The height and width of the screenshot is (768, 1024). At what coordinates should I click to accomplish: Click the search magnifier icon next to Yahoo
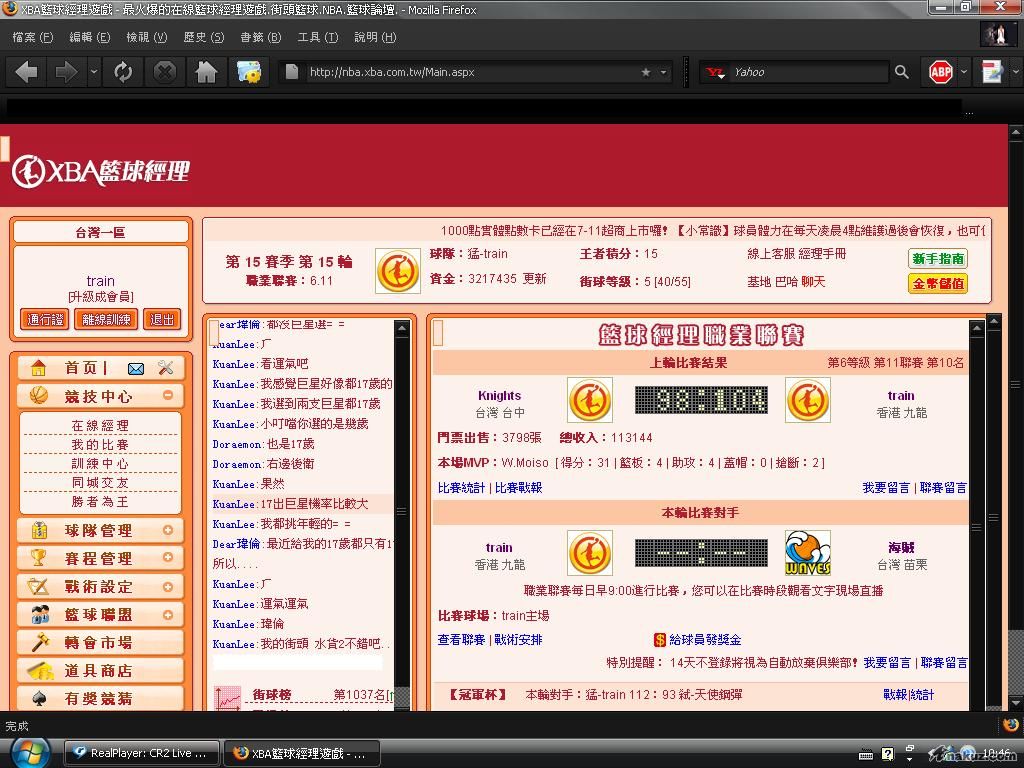coord(902,72)
